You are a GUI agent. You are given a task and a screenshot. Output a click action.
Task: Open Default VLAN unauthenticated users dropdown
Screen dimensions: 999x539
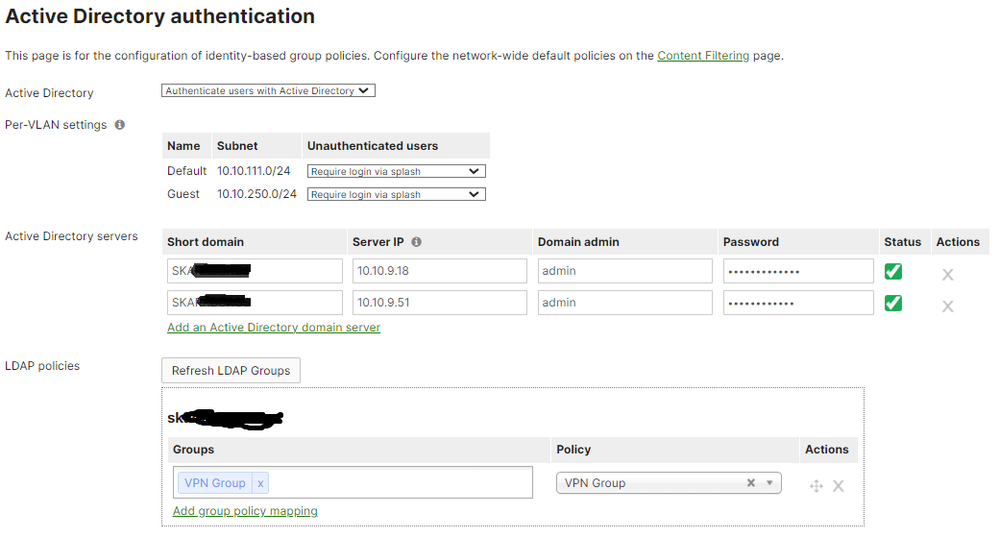coord(396,172)
